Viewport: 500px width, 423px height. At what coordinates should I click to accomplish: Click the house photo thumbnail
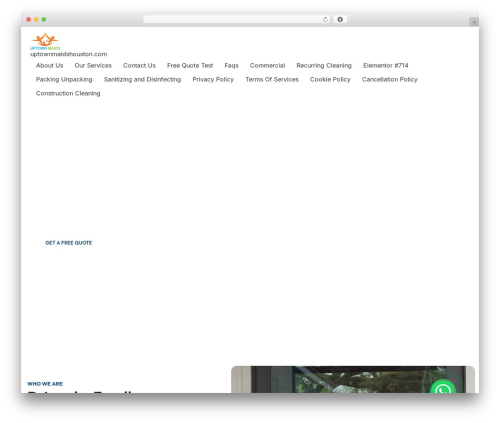pyautogui.click(x=353, y=379)
